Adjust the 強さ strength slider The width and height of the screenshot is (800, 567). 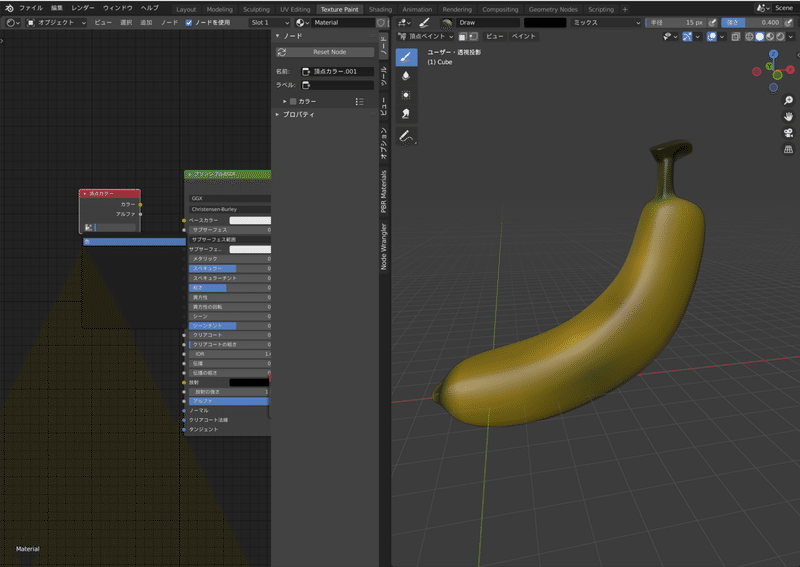point(752,22)
